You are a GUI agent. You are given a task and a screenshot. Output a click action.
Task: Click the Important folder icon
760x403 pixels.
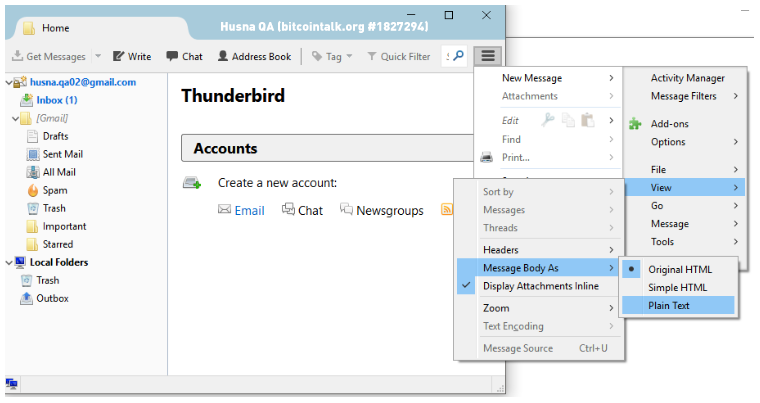(32, 226)
